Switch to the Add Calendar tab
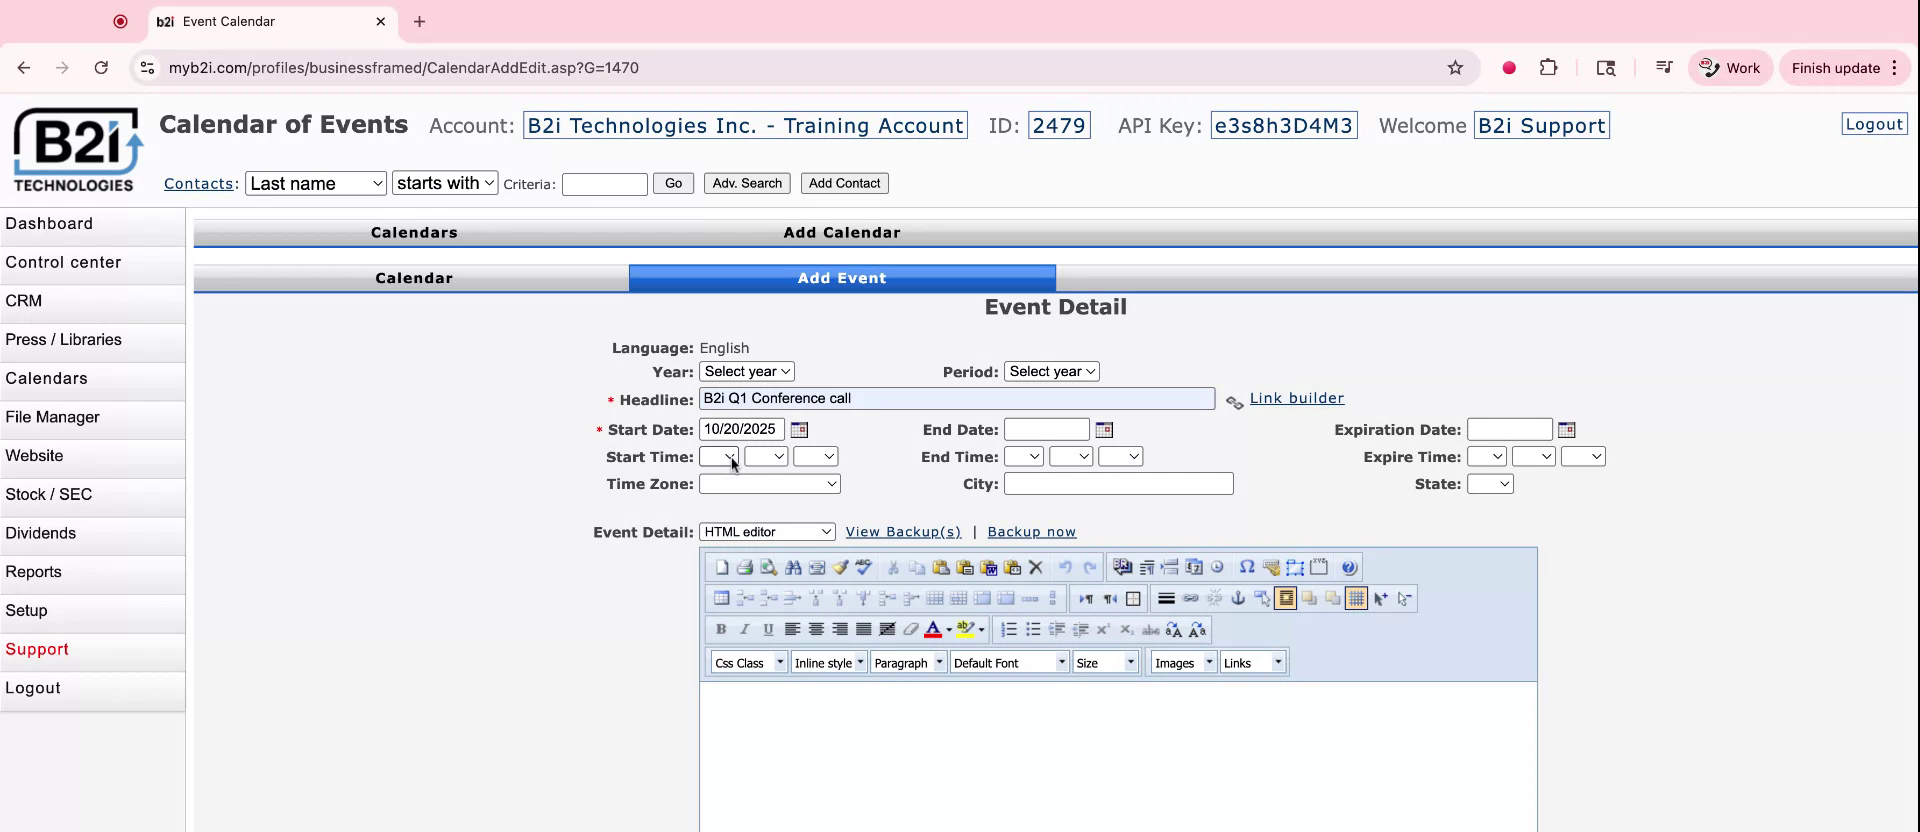 (842, 232)
